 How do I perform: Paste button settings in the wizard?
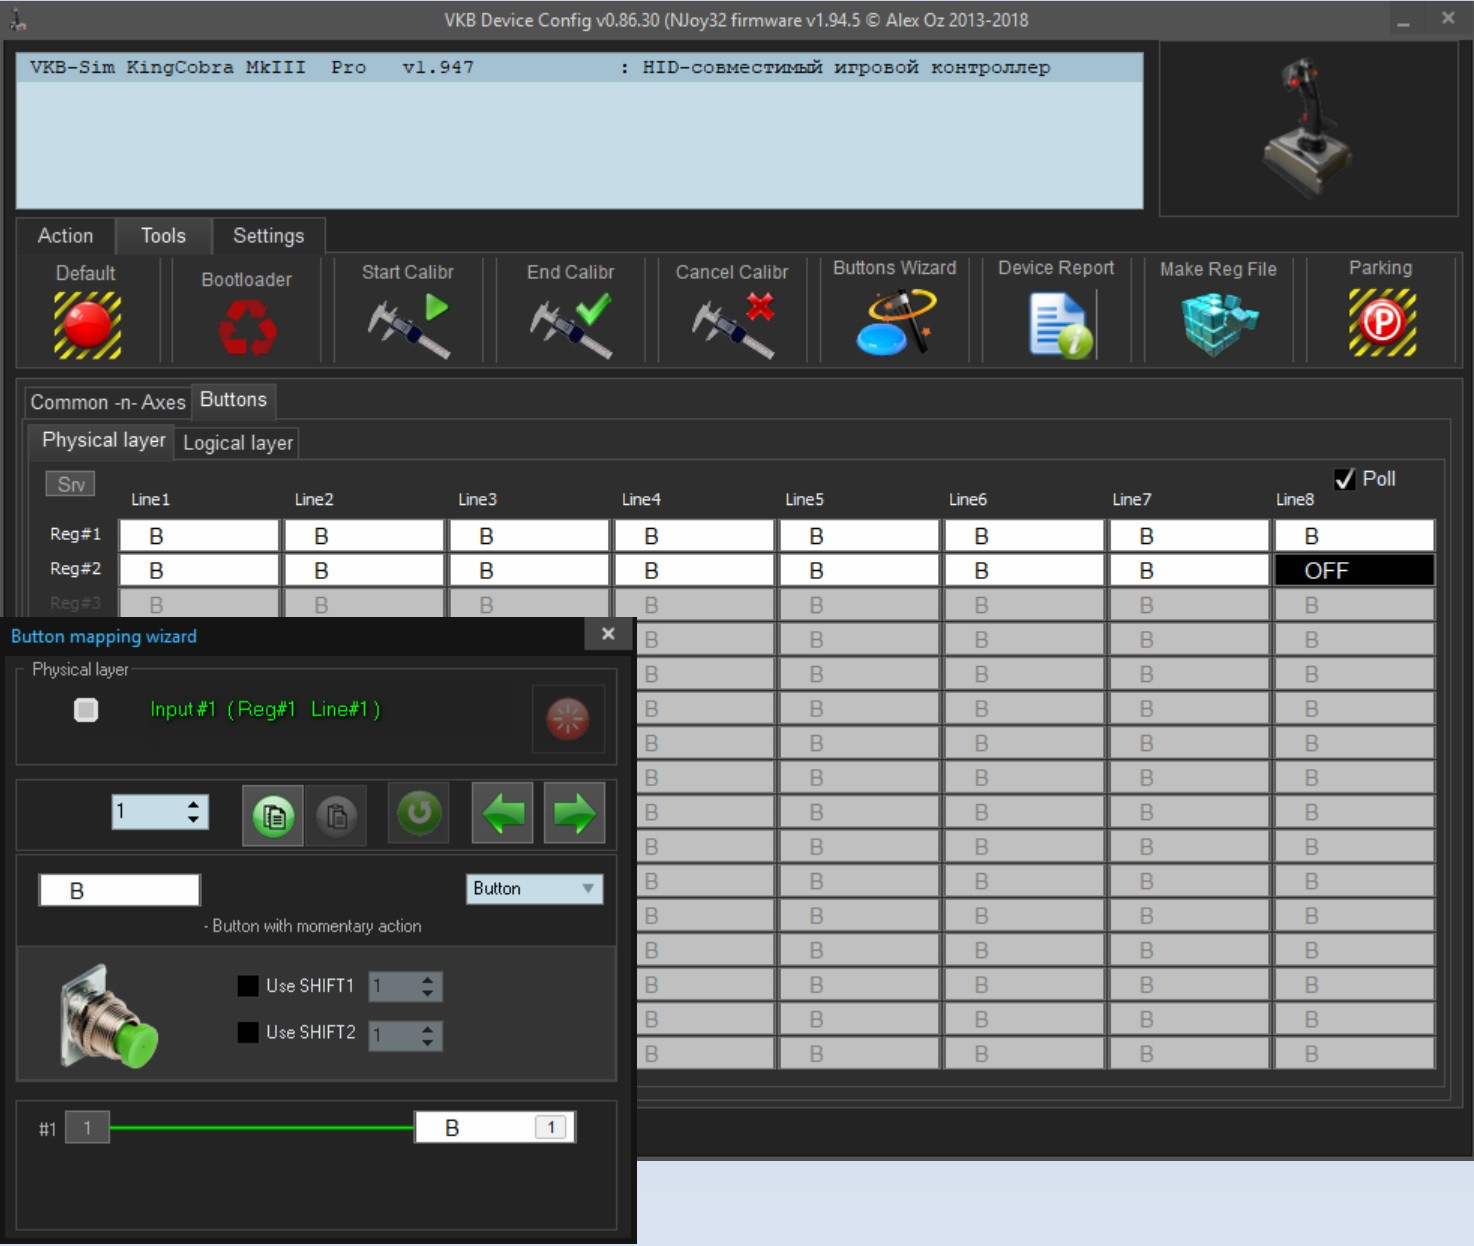point(337,815)
